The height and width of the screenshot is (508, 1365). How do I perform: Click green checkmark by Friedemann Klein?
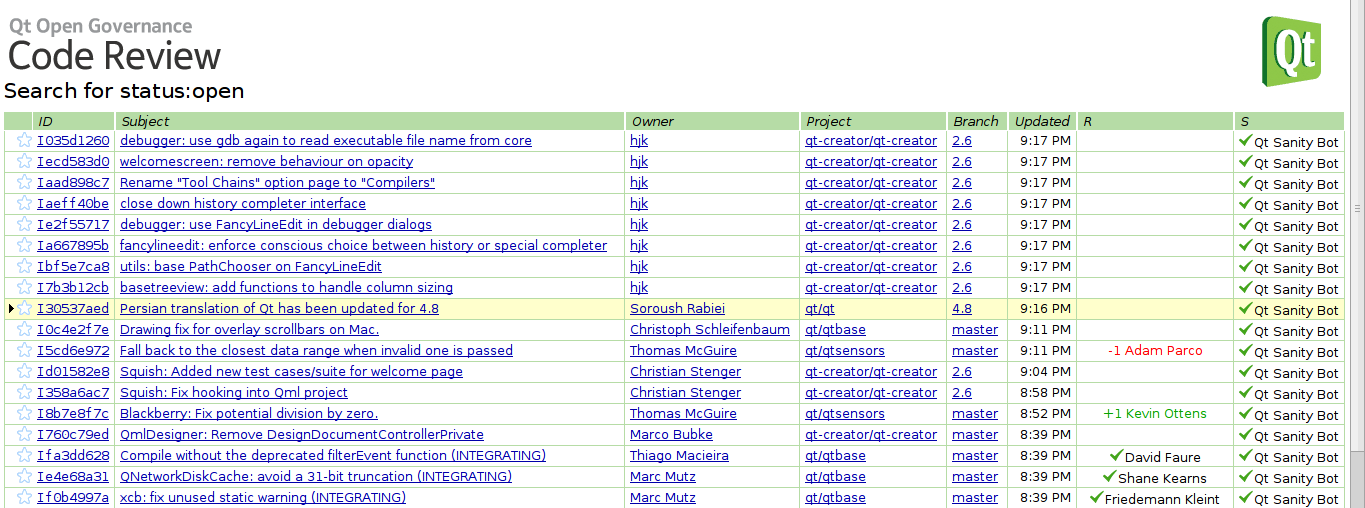[1095, 498]
